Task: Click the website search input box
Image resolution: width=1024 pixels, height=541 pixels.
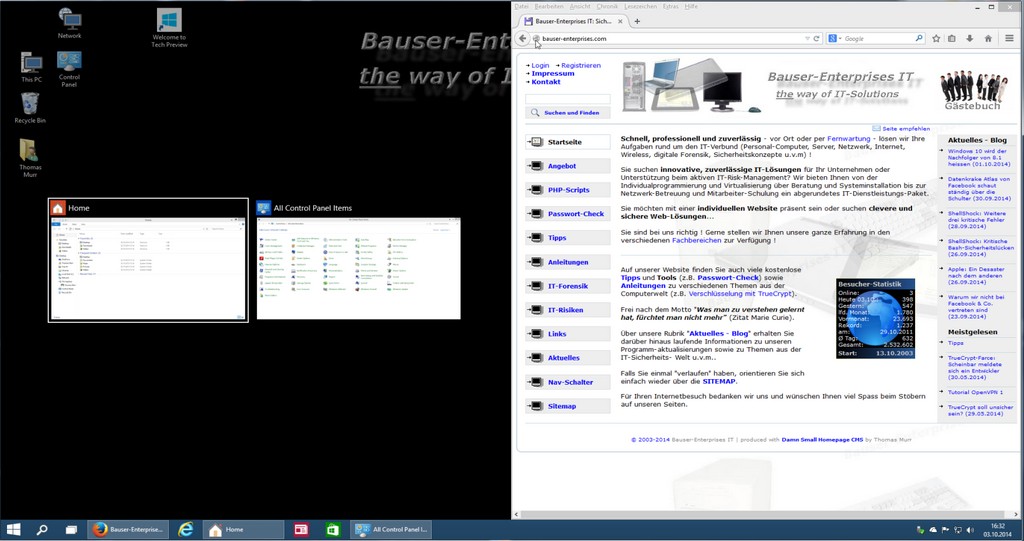Action: [x=568, y=99]
